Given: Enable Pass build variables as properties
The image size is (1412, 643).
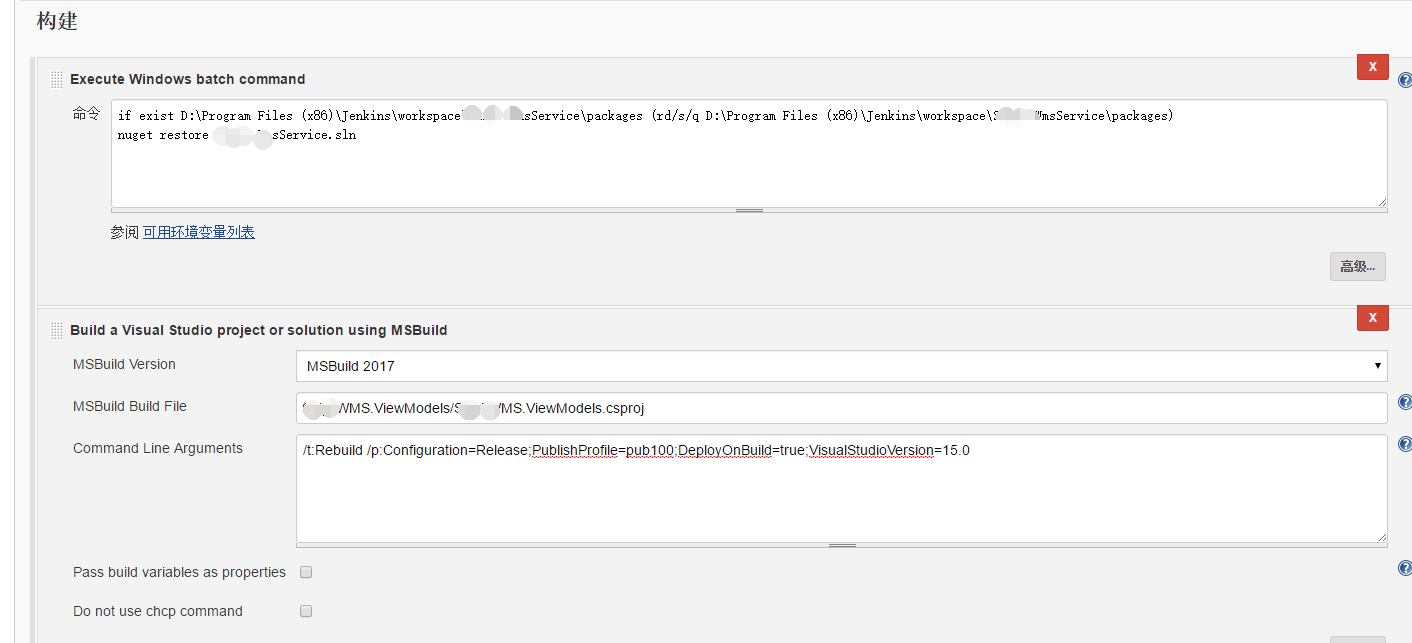Looking at the screenshot, I should point(307,572).
